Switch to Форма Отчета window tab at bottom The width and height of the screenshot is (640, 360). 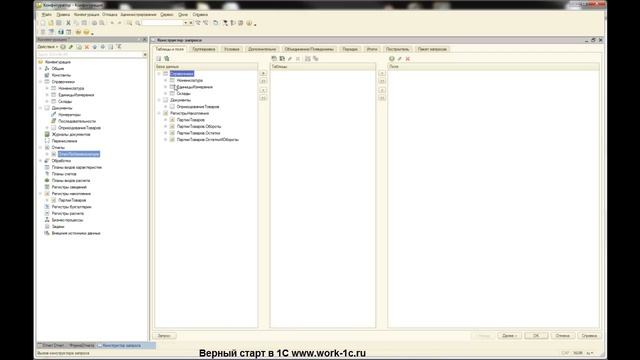pyautogui.click(x=82, y=345)
